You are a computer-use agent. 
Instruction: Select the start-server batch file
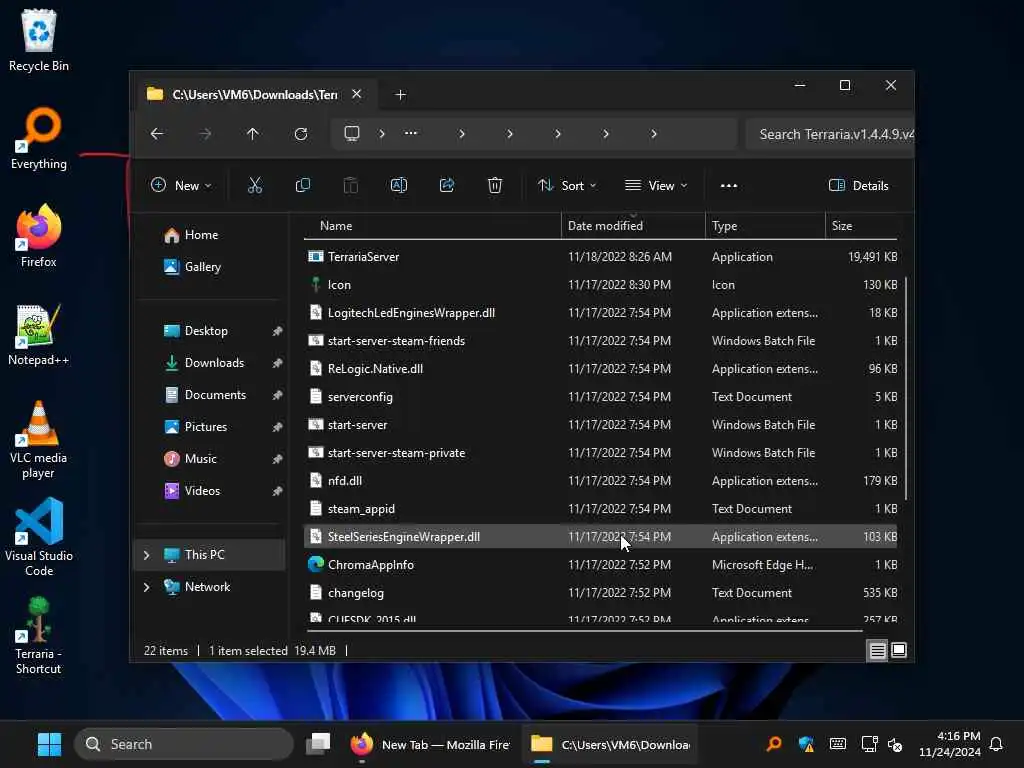click(600, 425)
